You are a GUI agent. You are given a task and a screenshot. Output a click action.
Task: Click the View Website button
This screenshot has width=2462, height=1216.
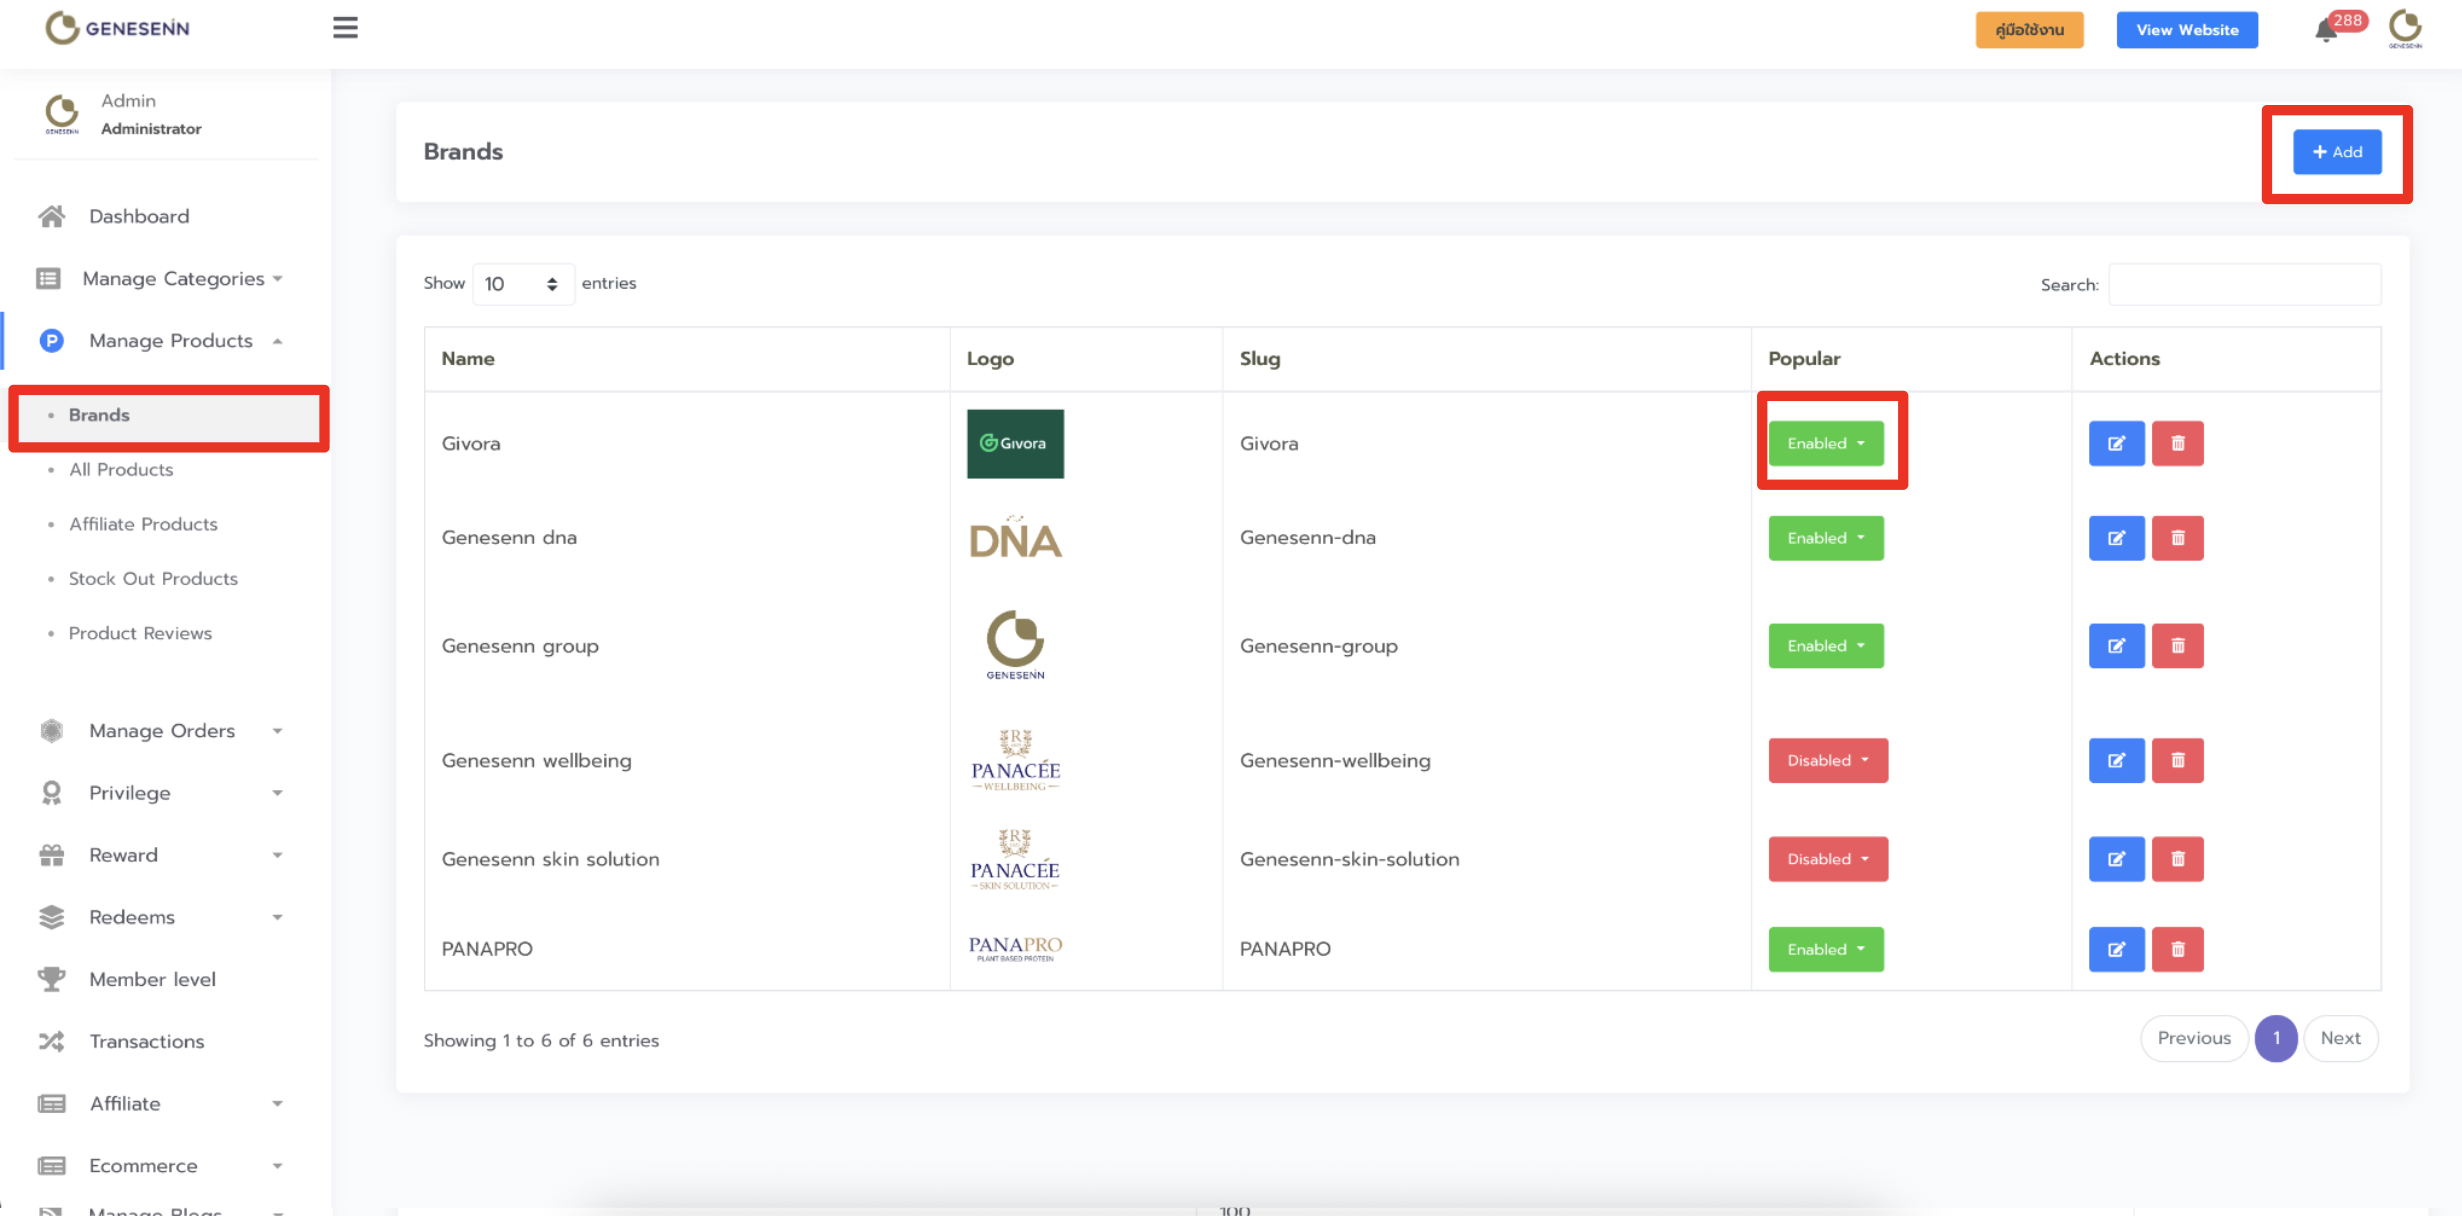point(2186,30)
